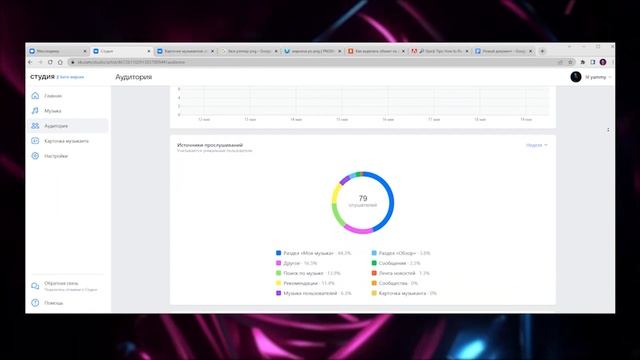Open the Главная home icon in sidebar
The height and width of the screenshot is (360, 640).
[x=35, y=96]
